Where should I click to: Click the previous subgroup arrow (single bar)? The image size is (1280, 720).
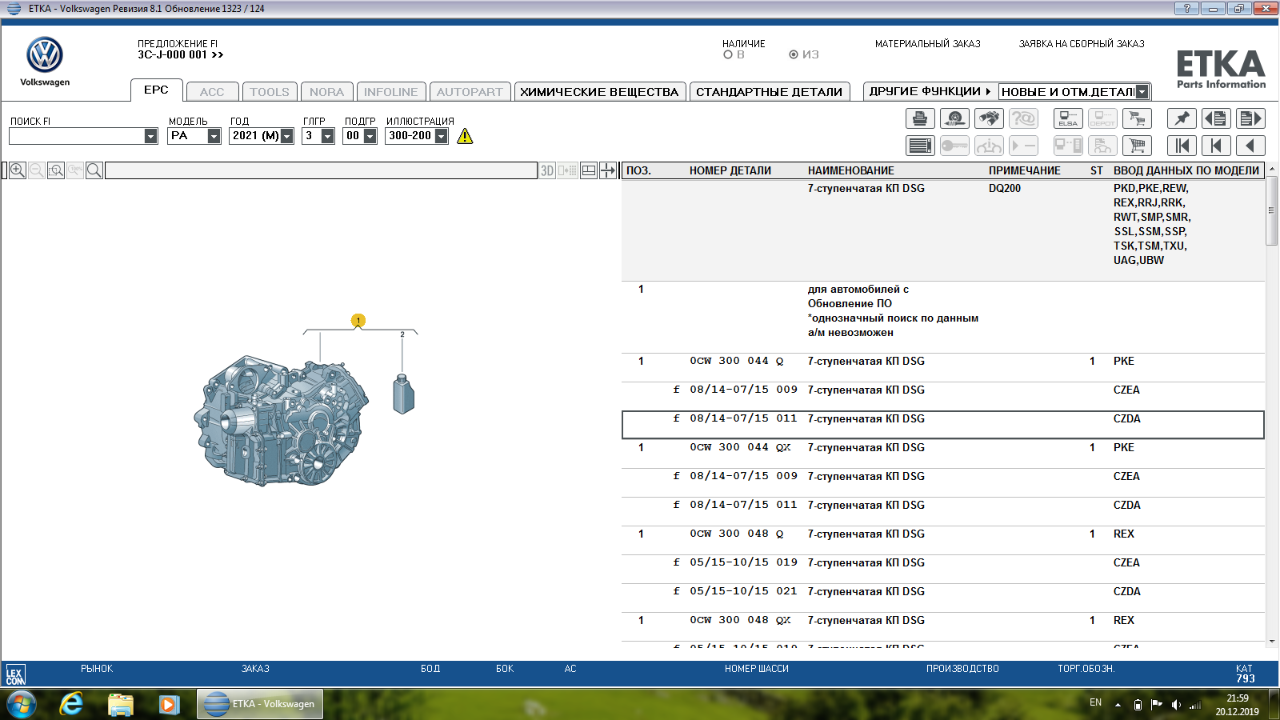(x=1216, y=146)
